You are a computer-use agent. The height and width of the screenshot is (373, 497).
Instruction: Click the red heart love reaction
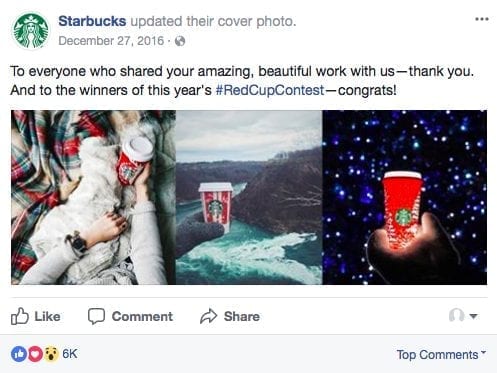pyautogui.click(x=35, y=354)
